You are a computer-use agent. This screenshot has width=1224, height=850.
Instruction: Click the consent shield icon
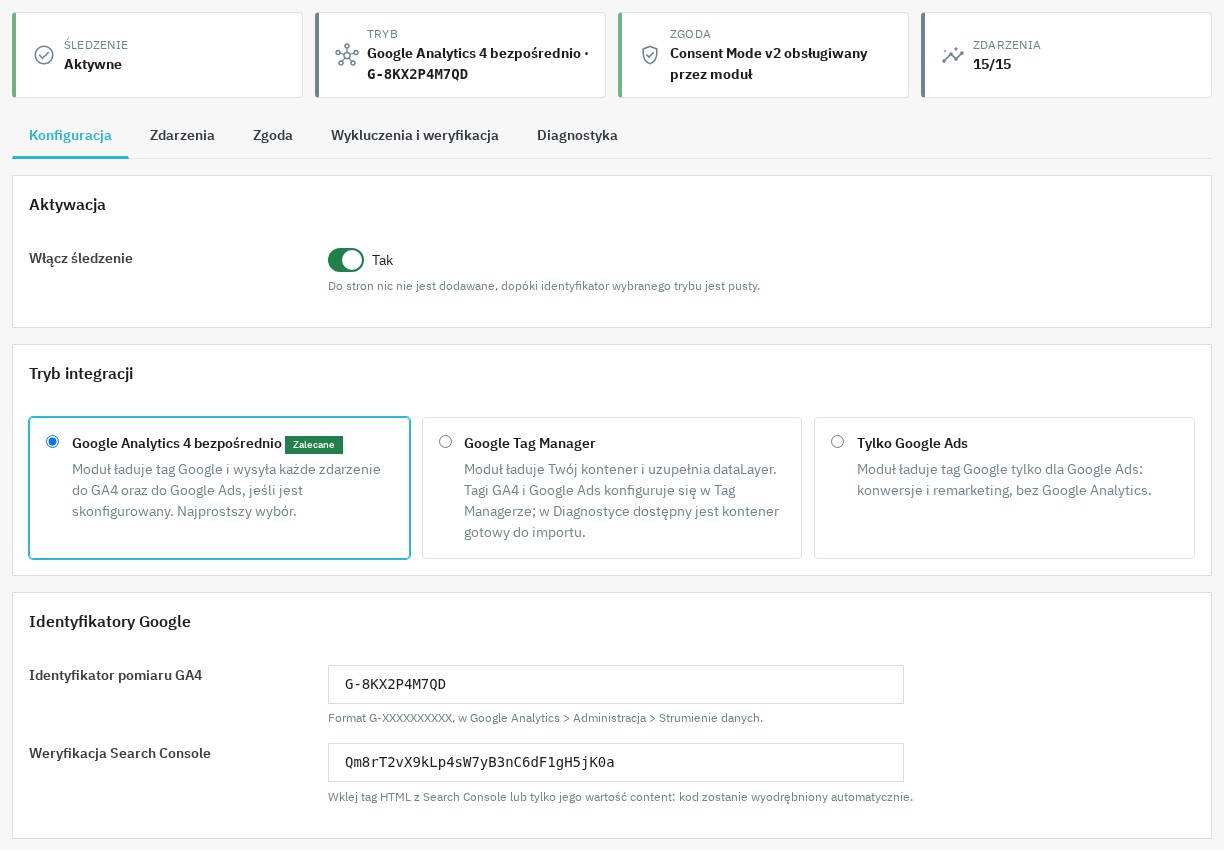point(650,55)
